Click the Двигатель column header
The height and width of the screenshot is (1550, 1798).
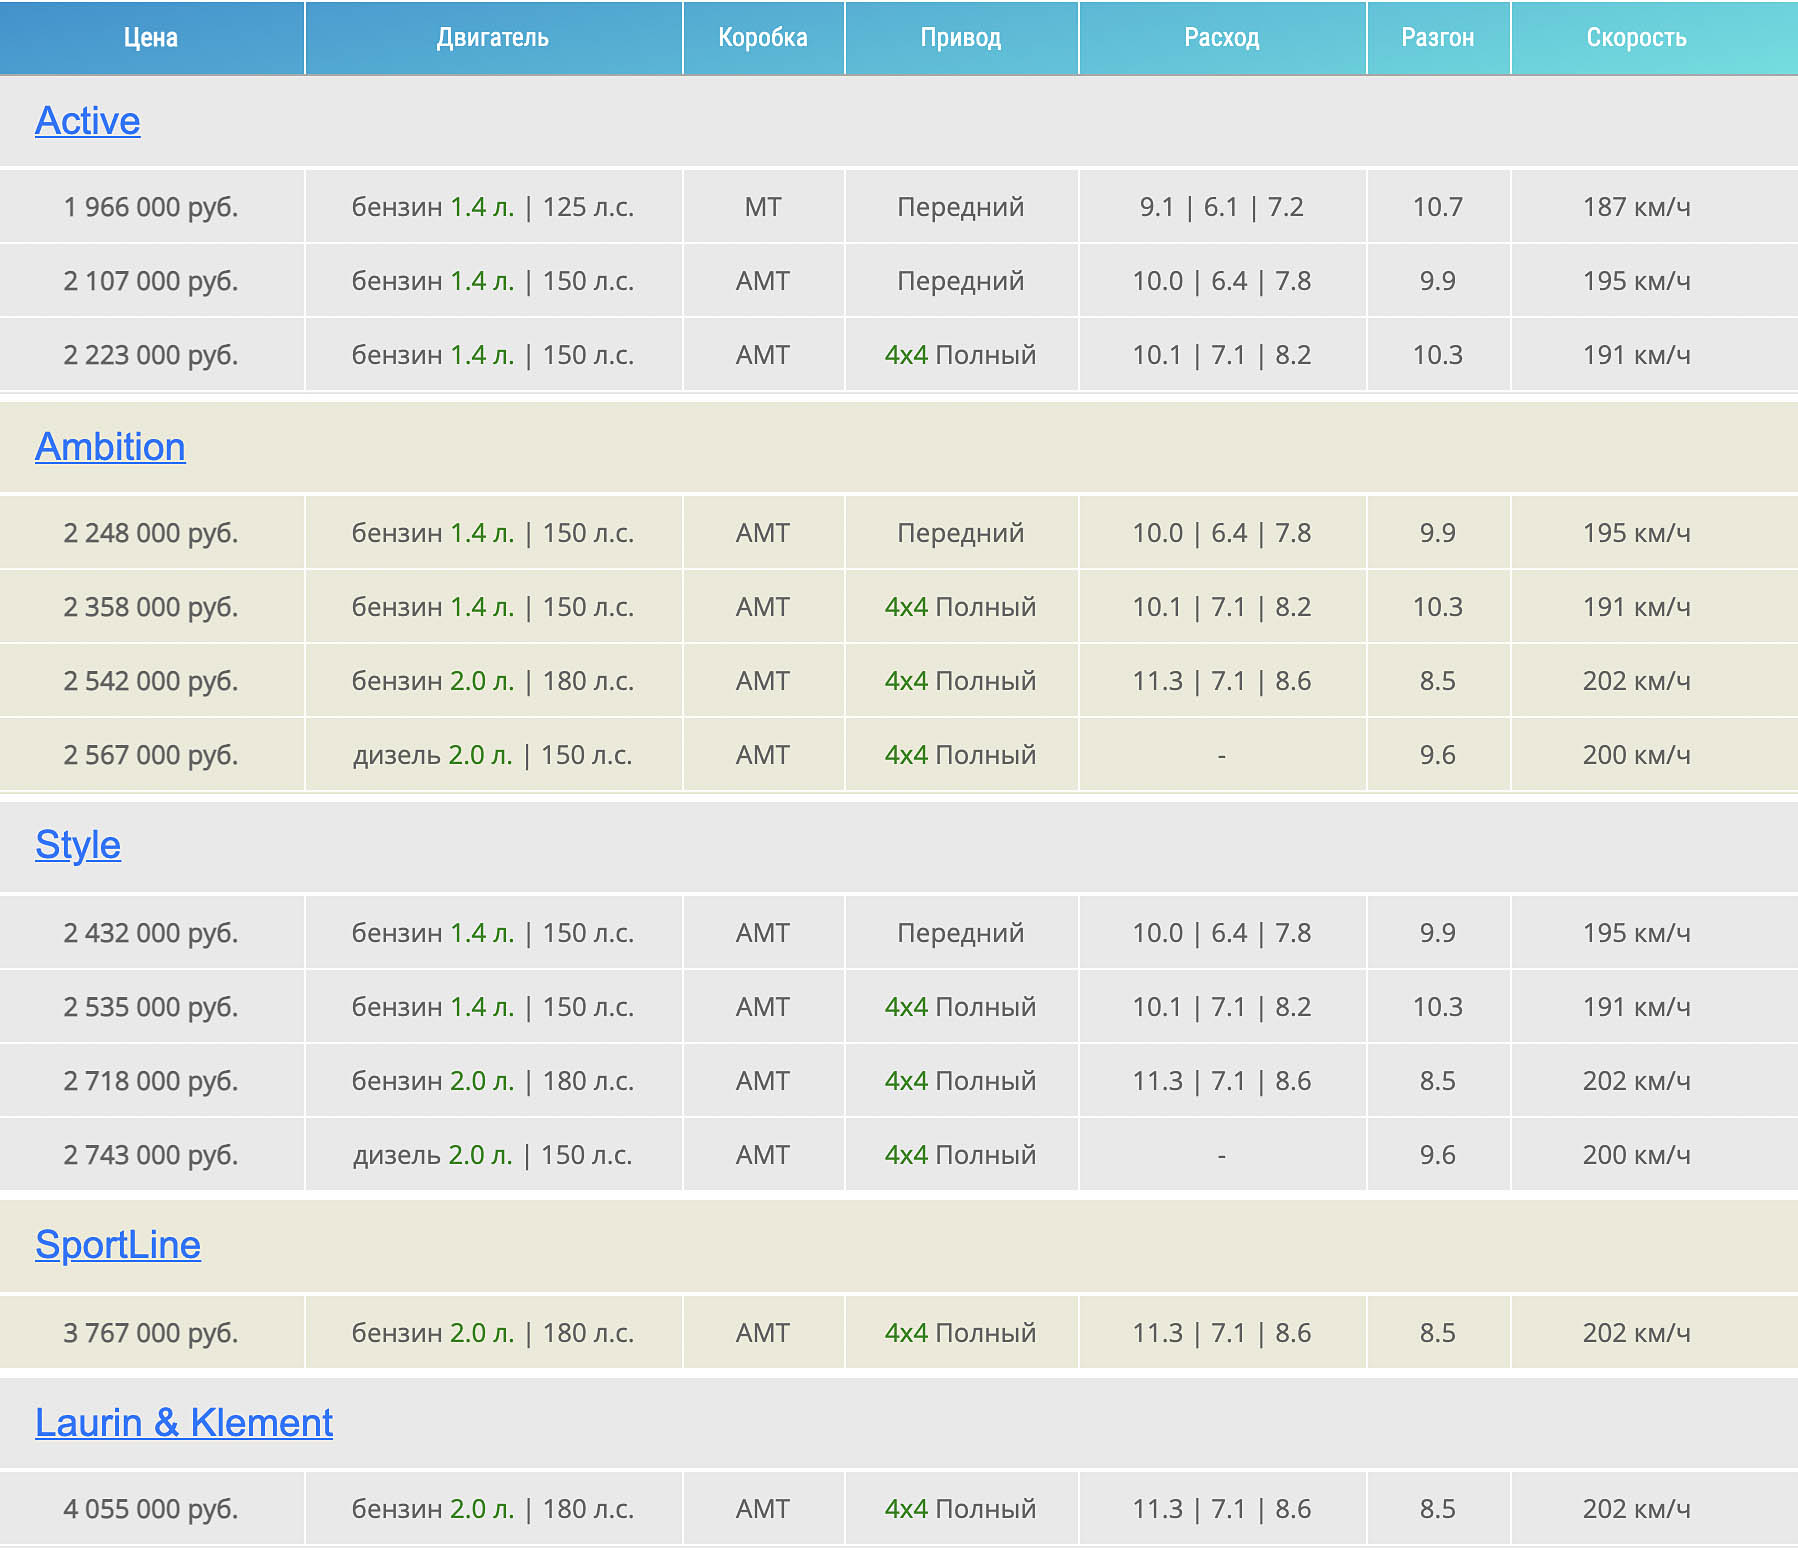pyautogui.click(x=493, y=38)
